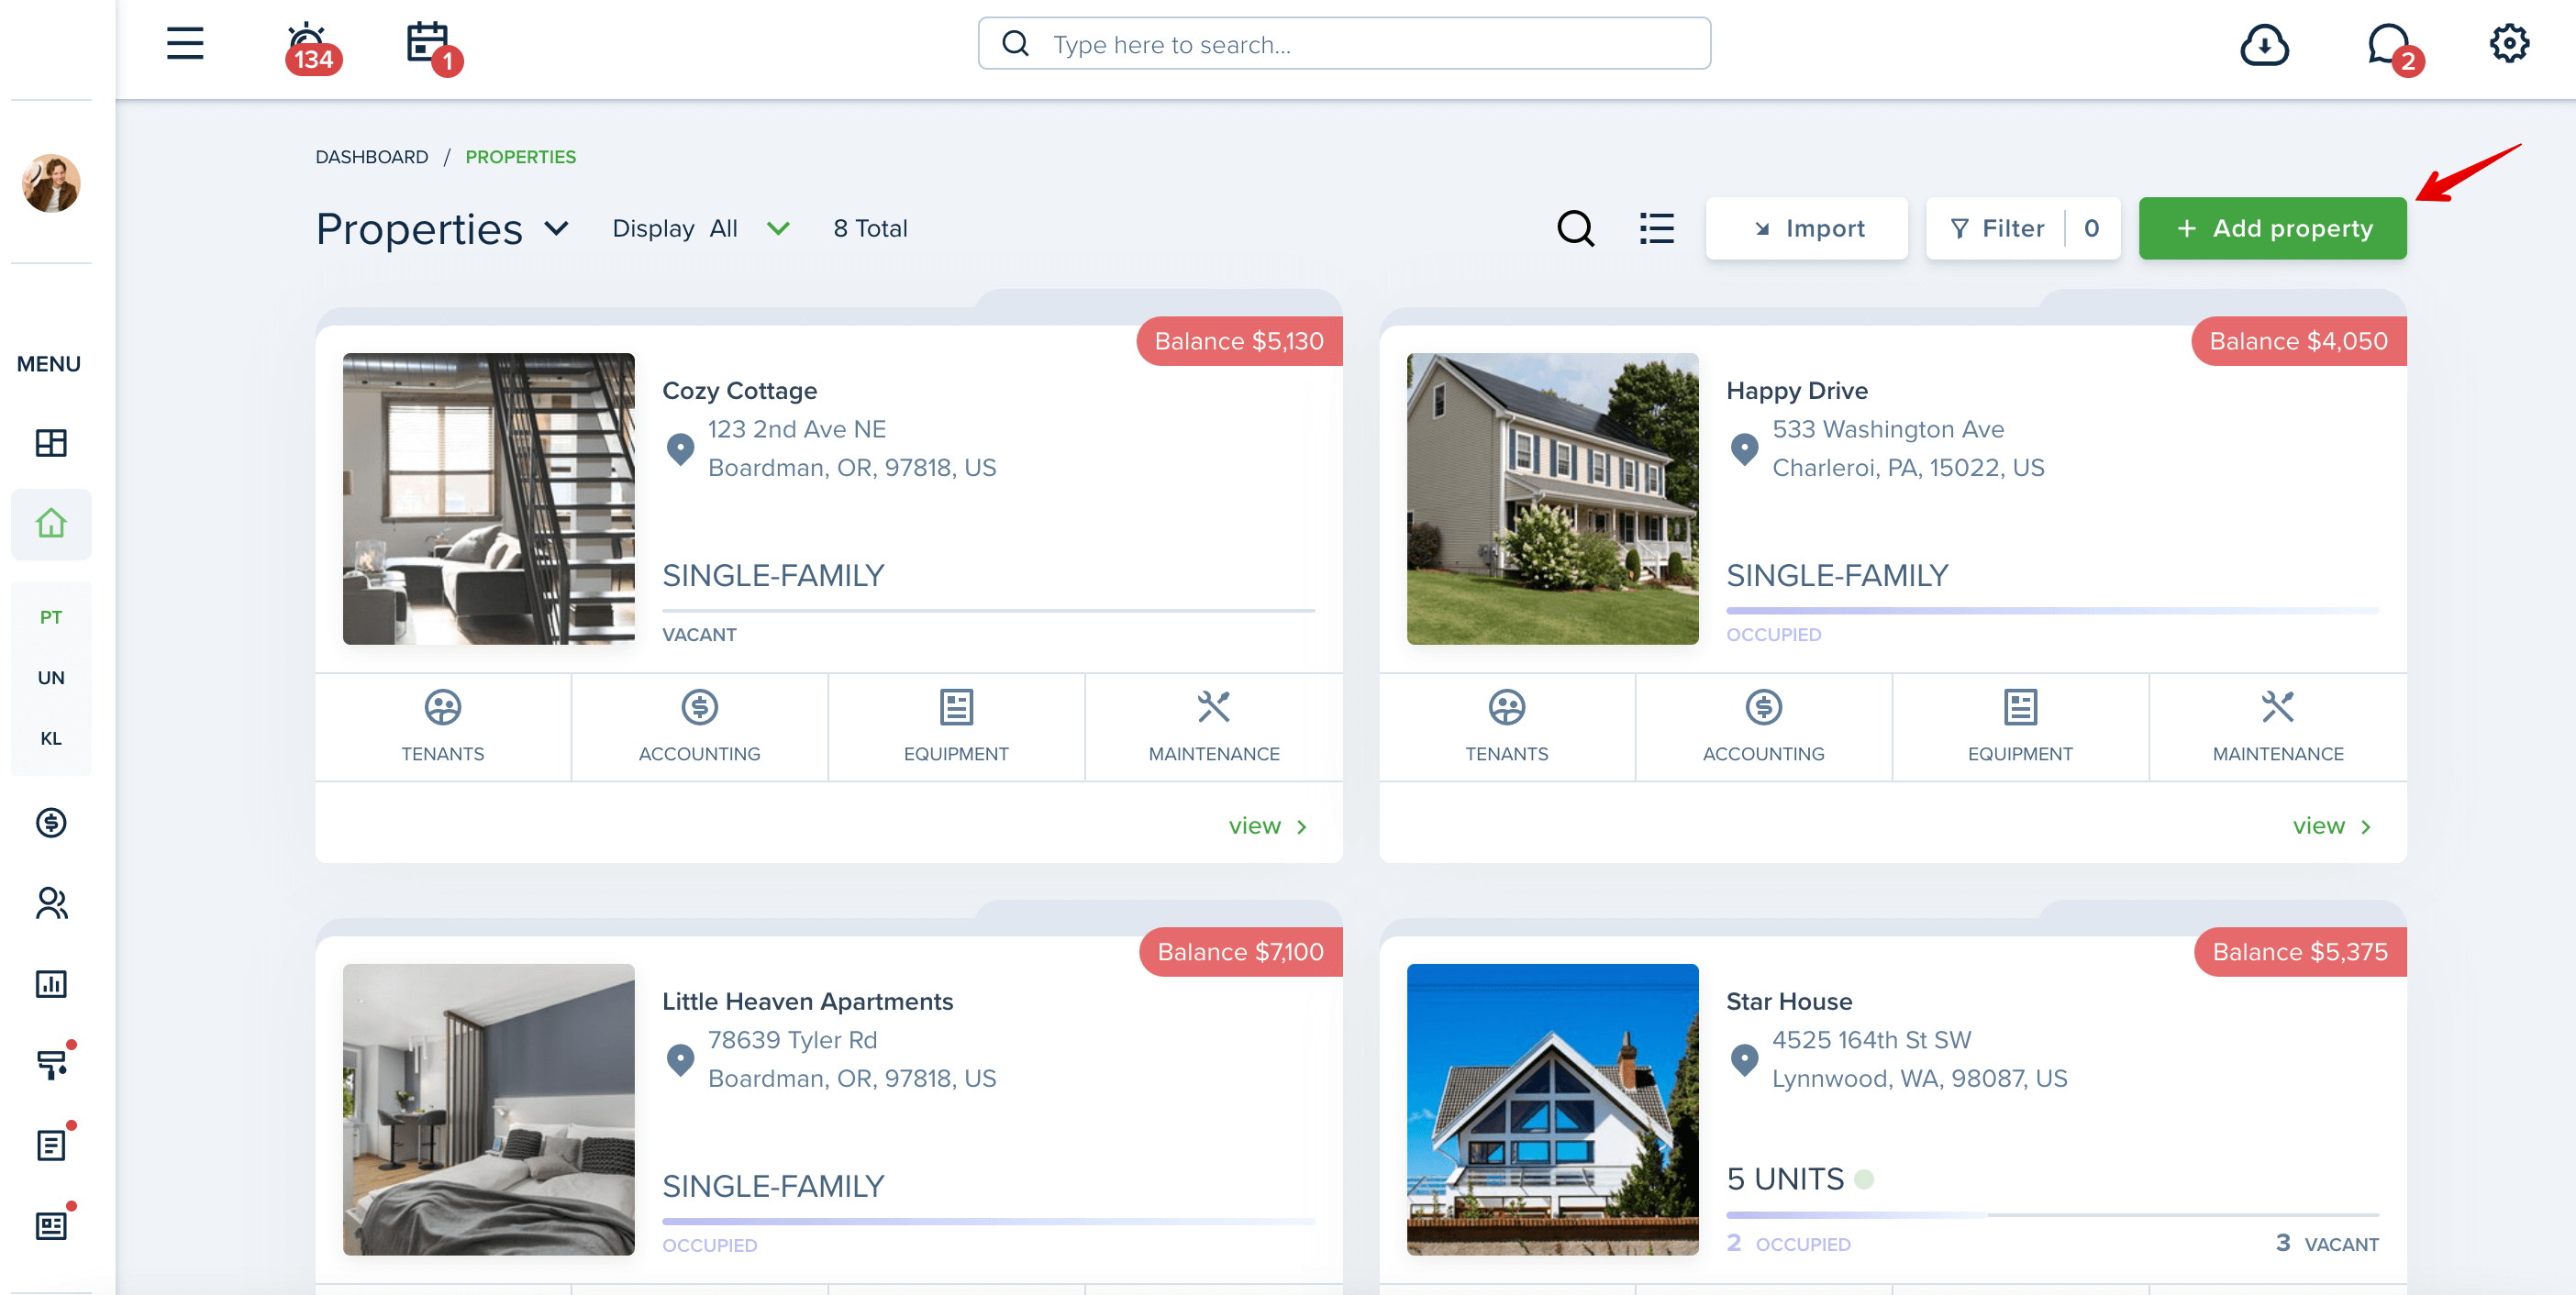The width and height of the screenshot is (2576, 1295).
Task: Open Little Heaven Apartments photo
Action: pos(488,1109)
